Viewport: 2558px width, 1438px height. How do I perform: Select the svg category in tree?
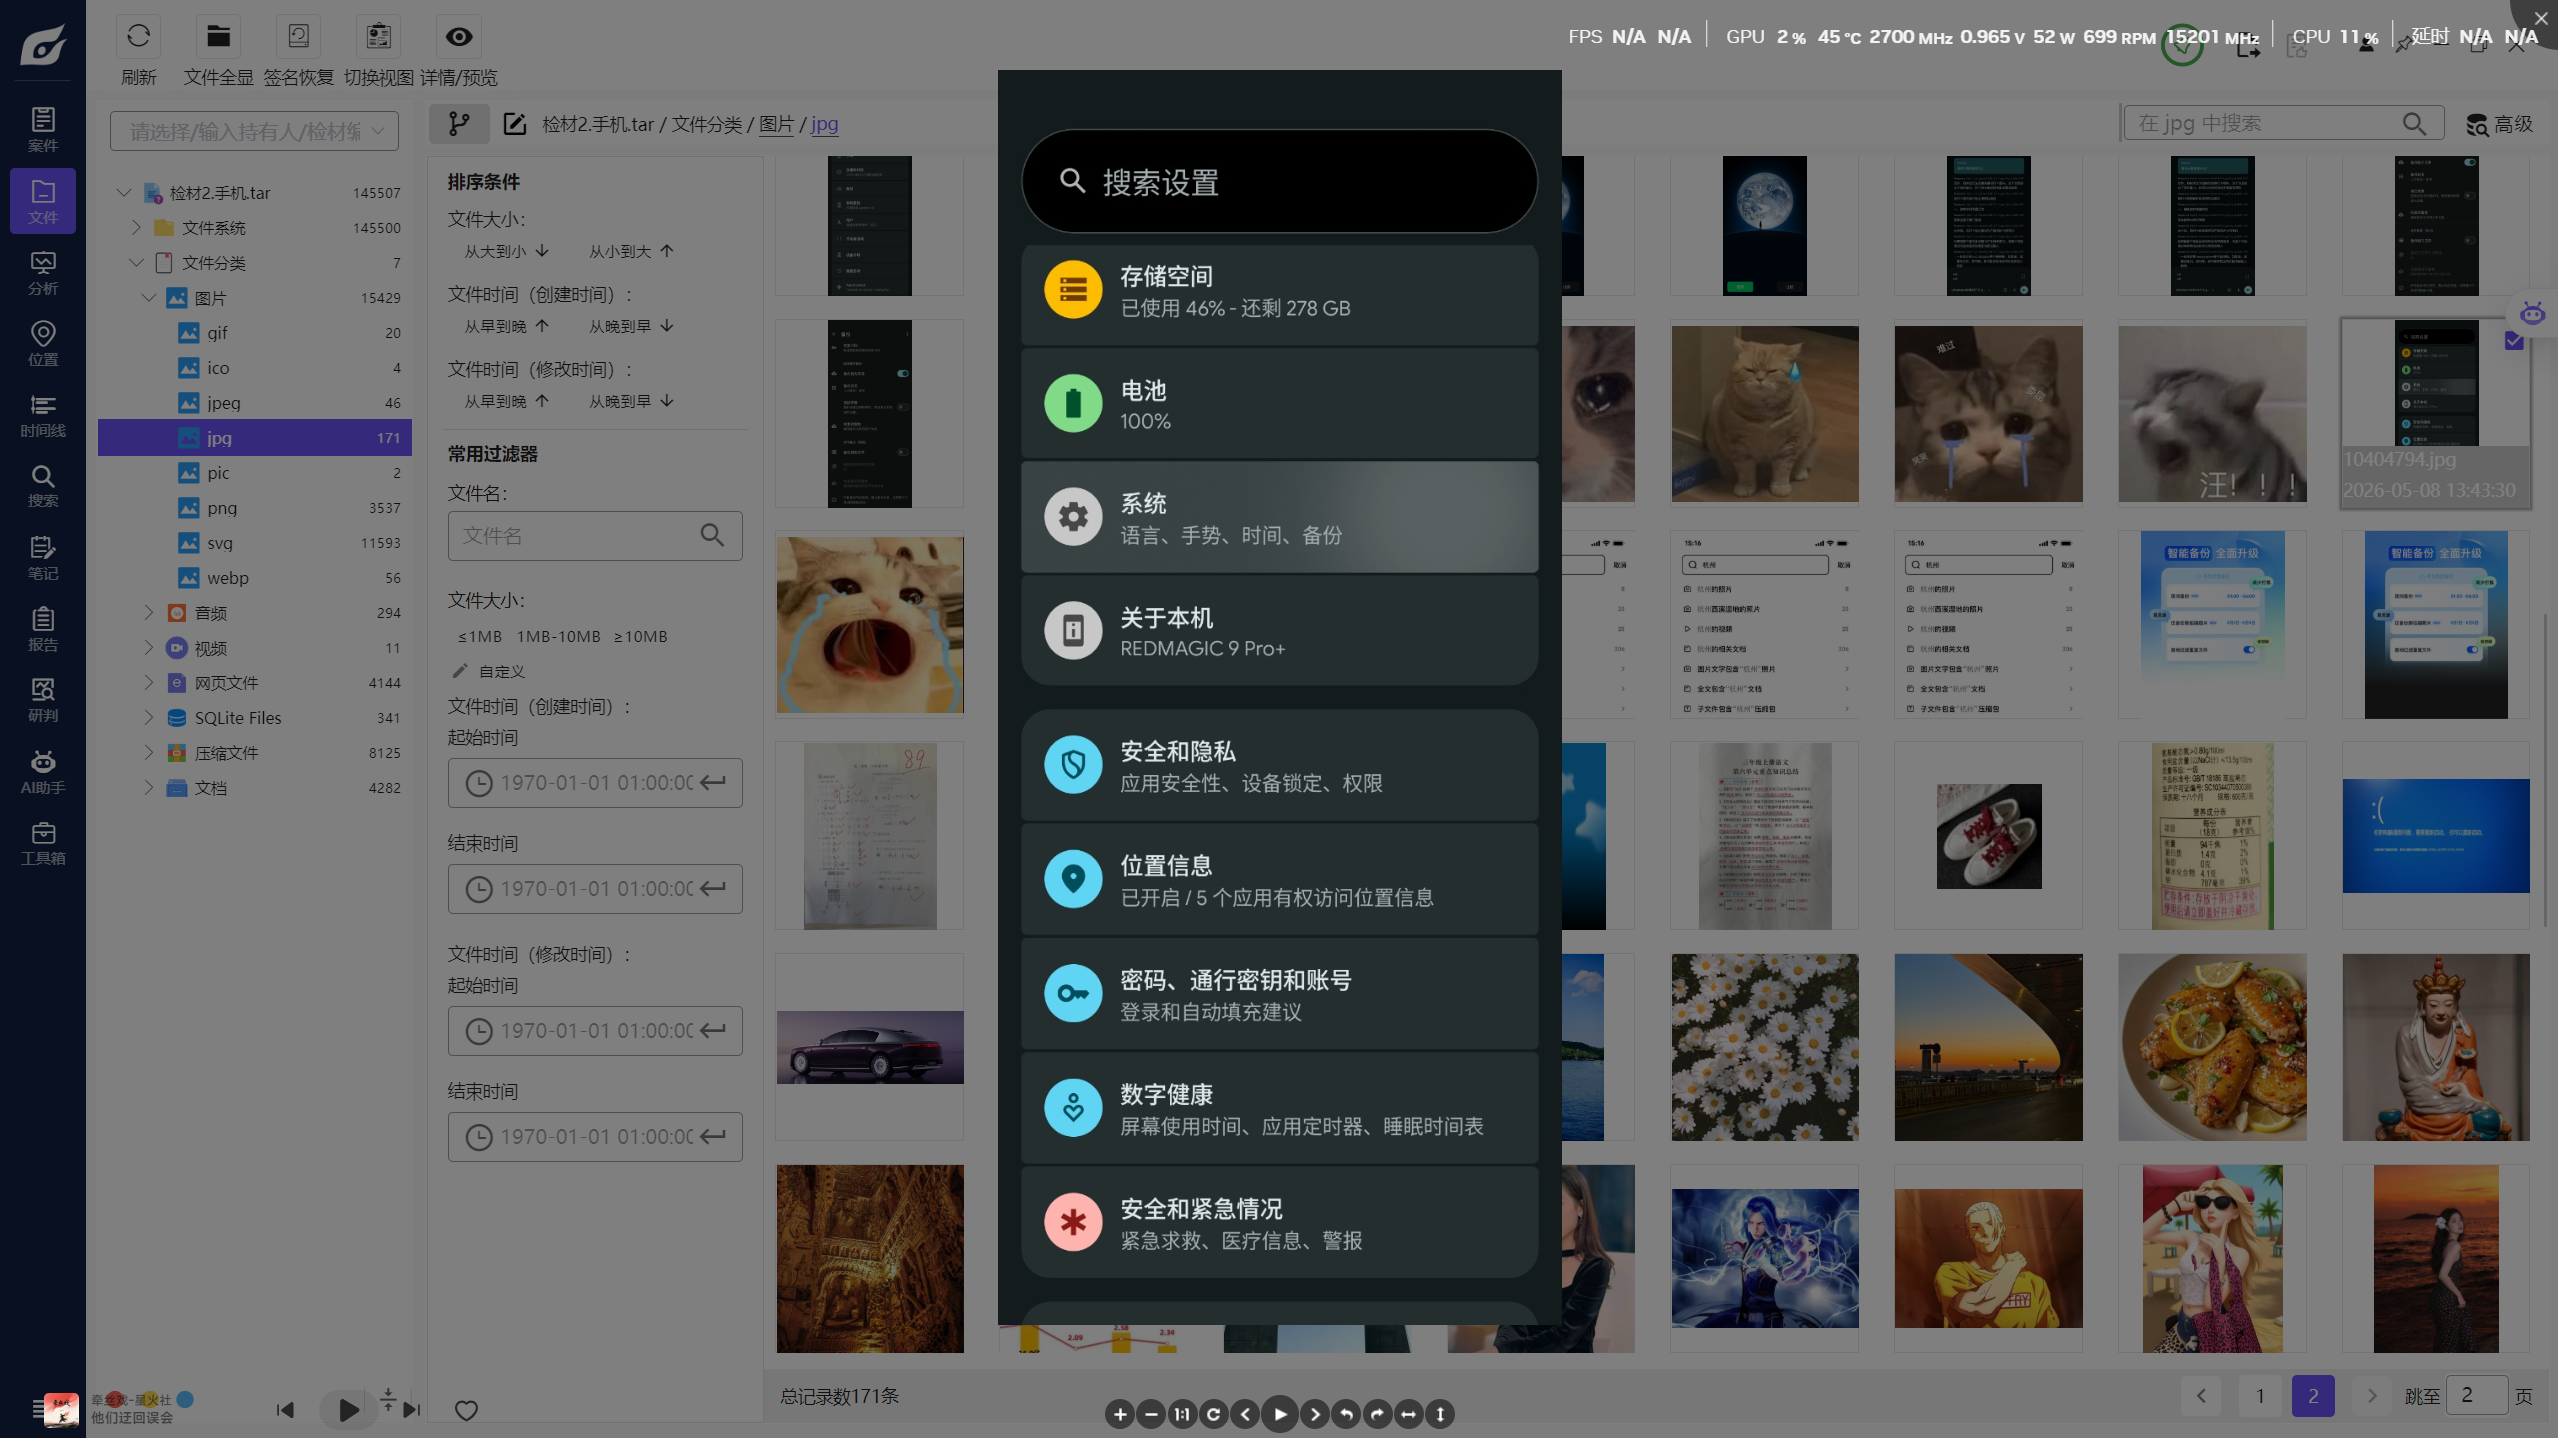click(x=255, y=543)
